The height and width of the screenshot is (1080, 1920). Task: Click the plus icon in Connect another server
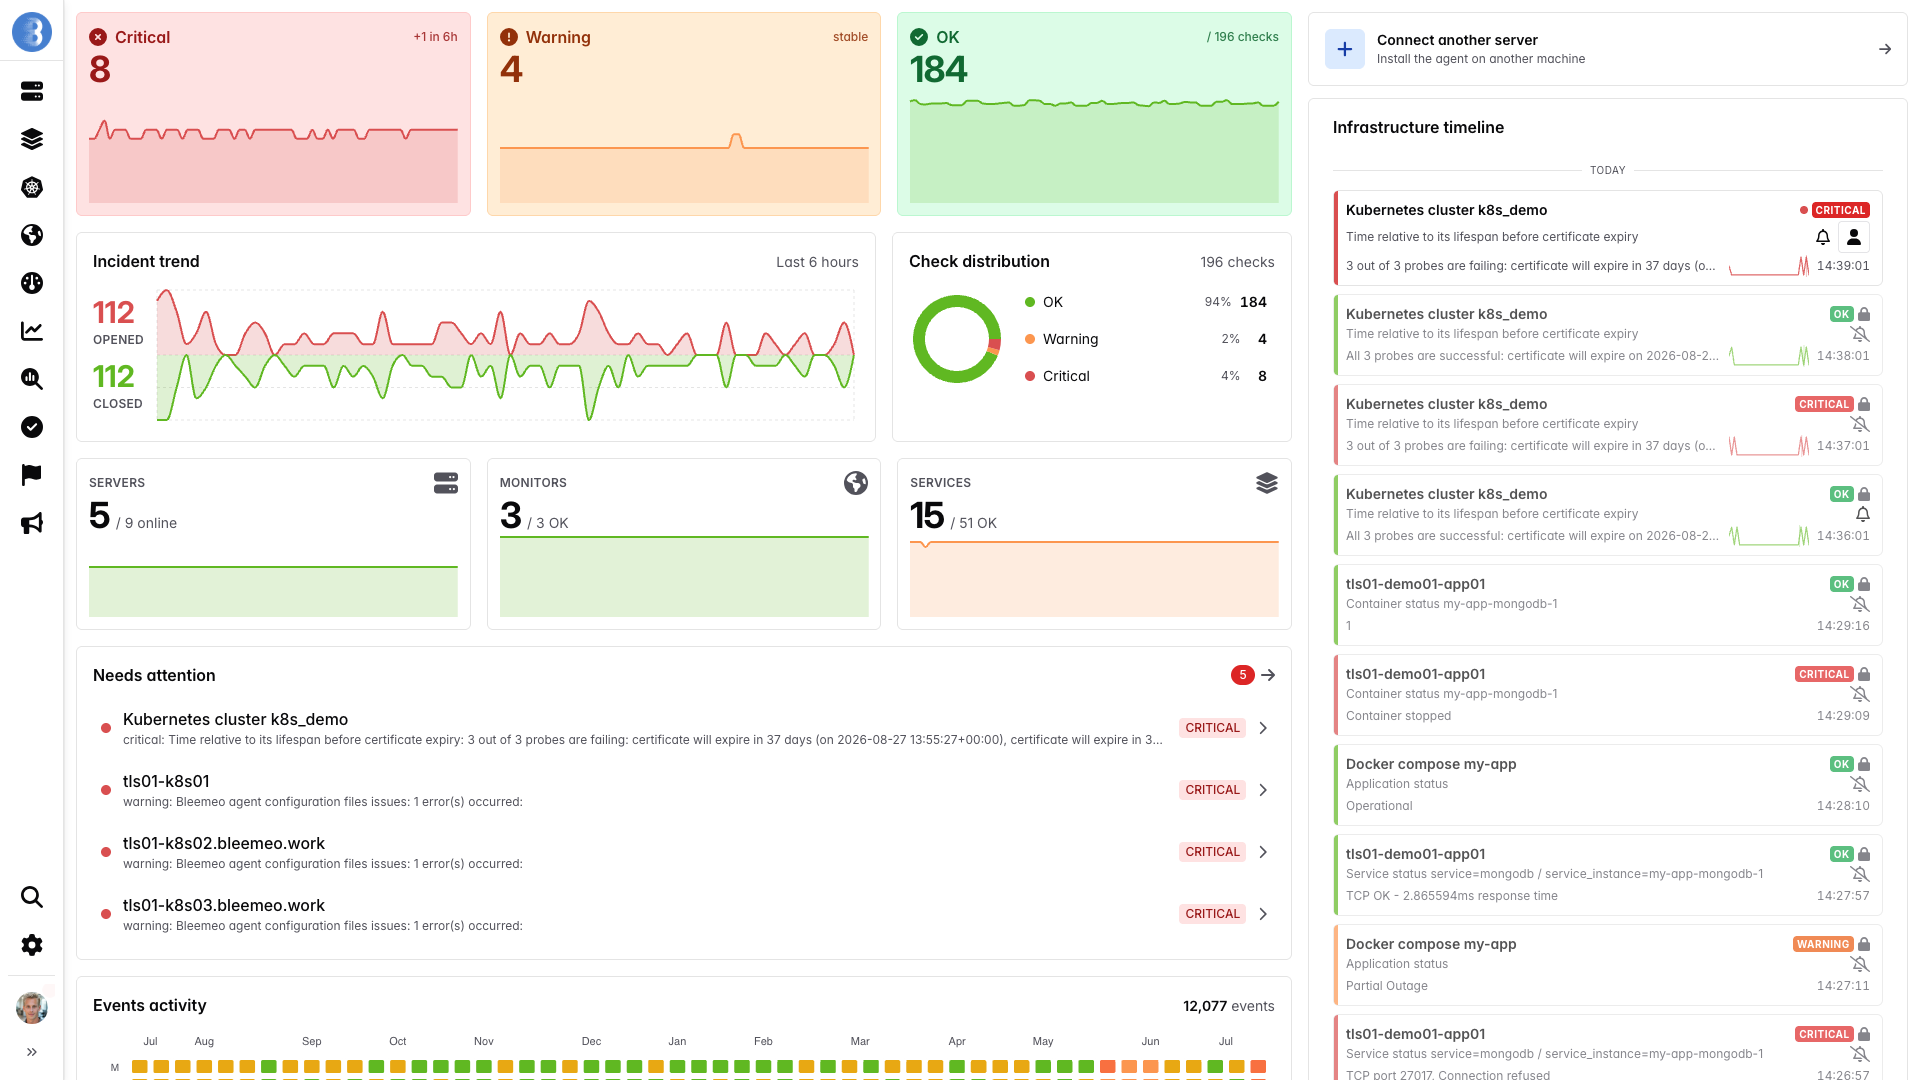1345,49
